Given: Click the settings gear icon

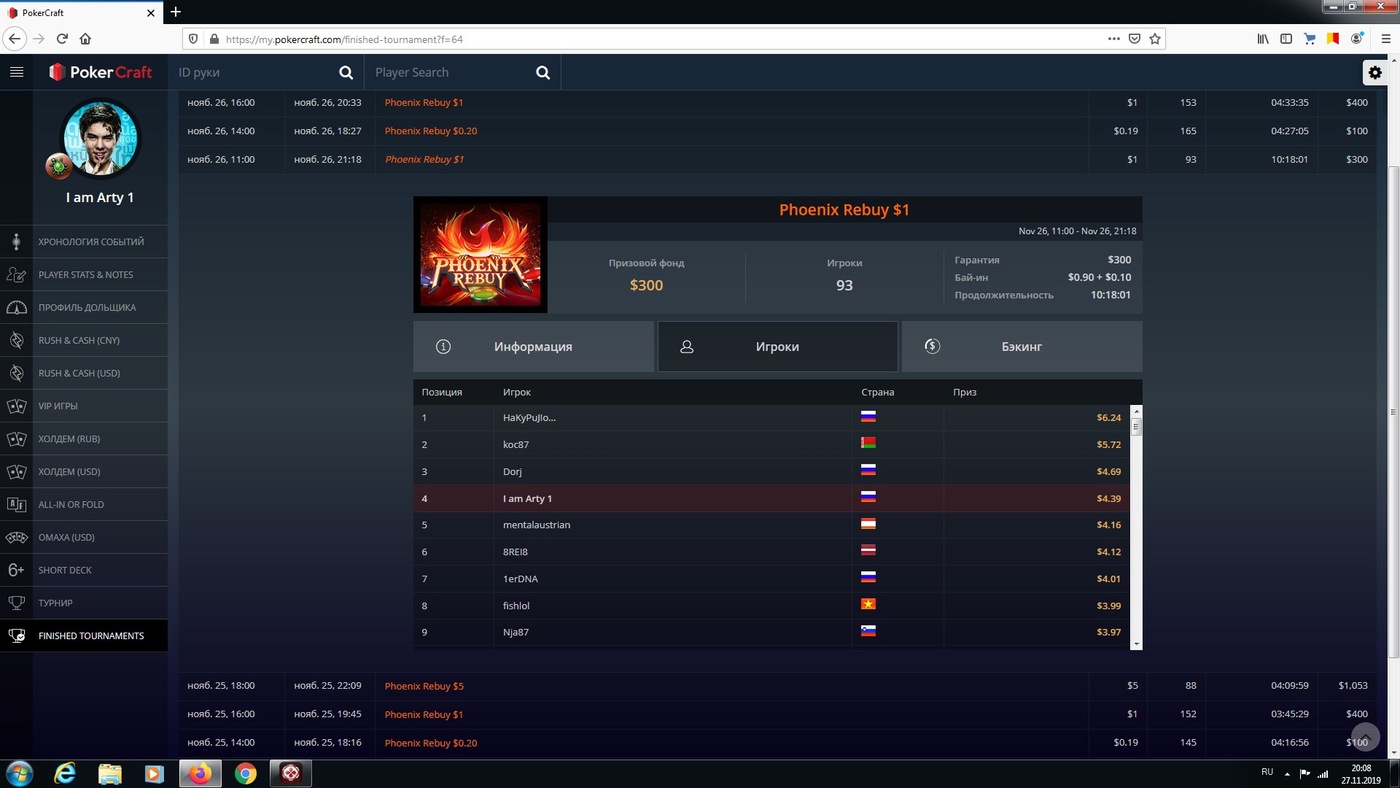Looking at the screenshot, I should [x=1375, y=73].
